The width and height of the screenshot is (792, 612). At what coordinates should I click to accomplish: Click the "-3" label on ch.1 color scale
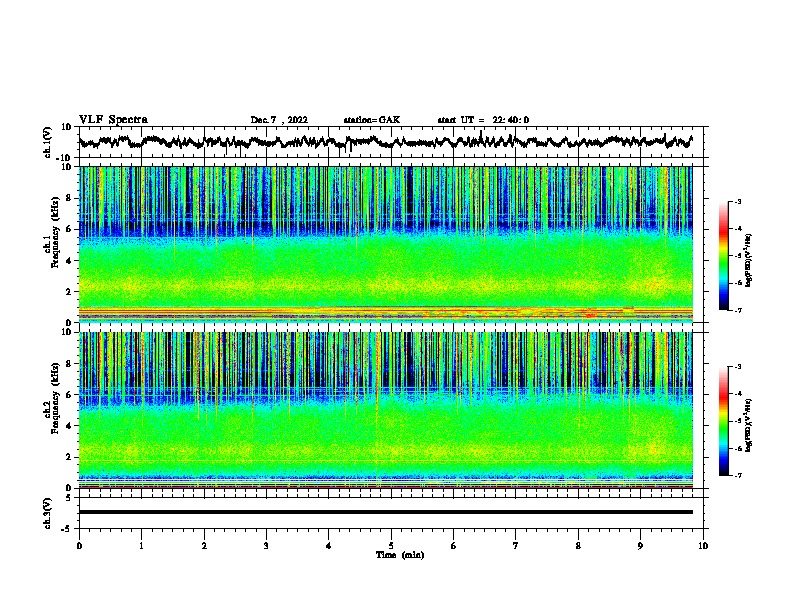[x=737, y=201]
